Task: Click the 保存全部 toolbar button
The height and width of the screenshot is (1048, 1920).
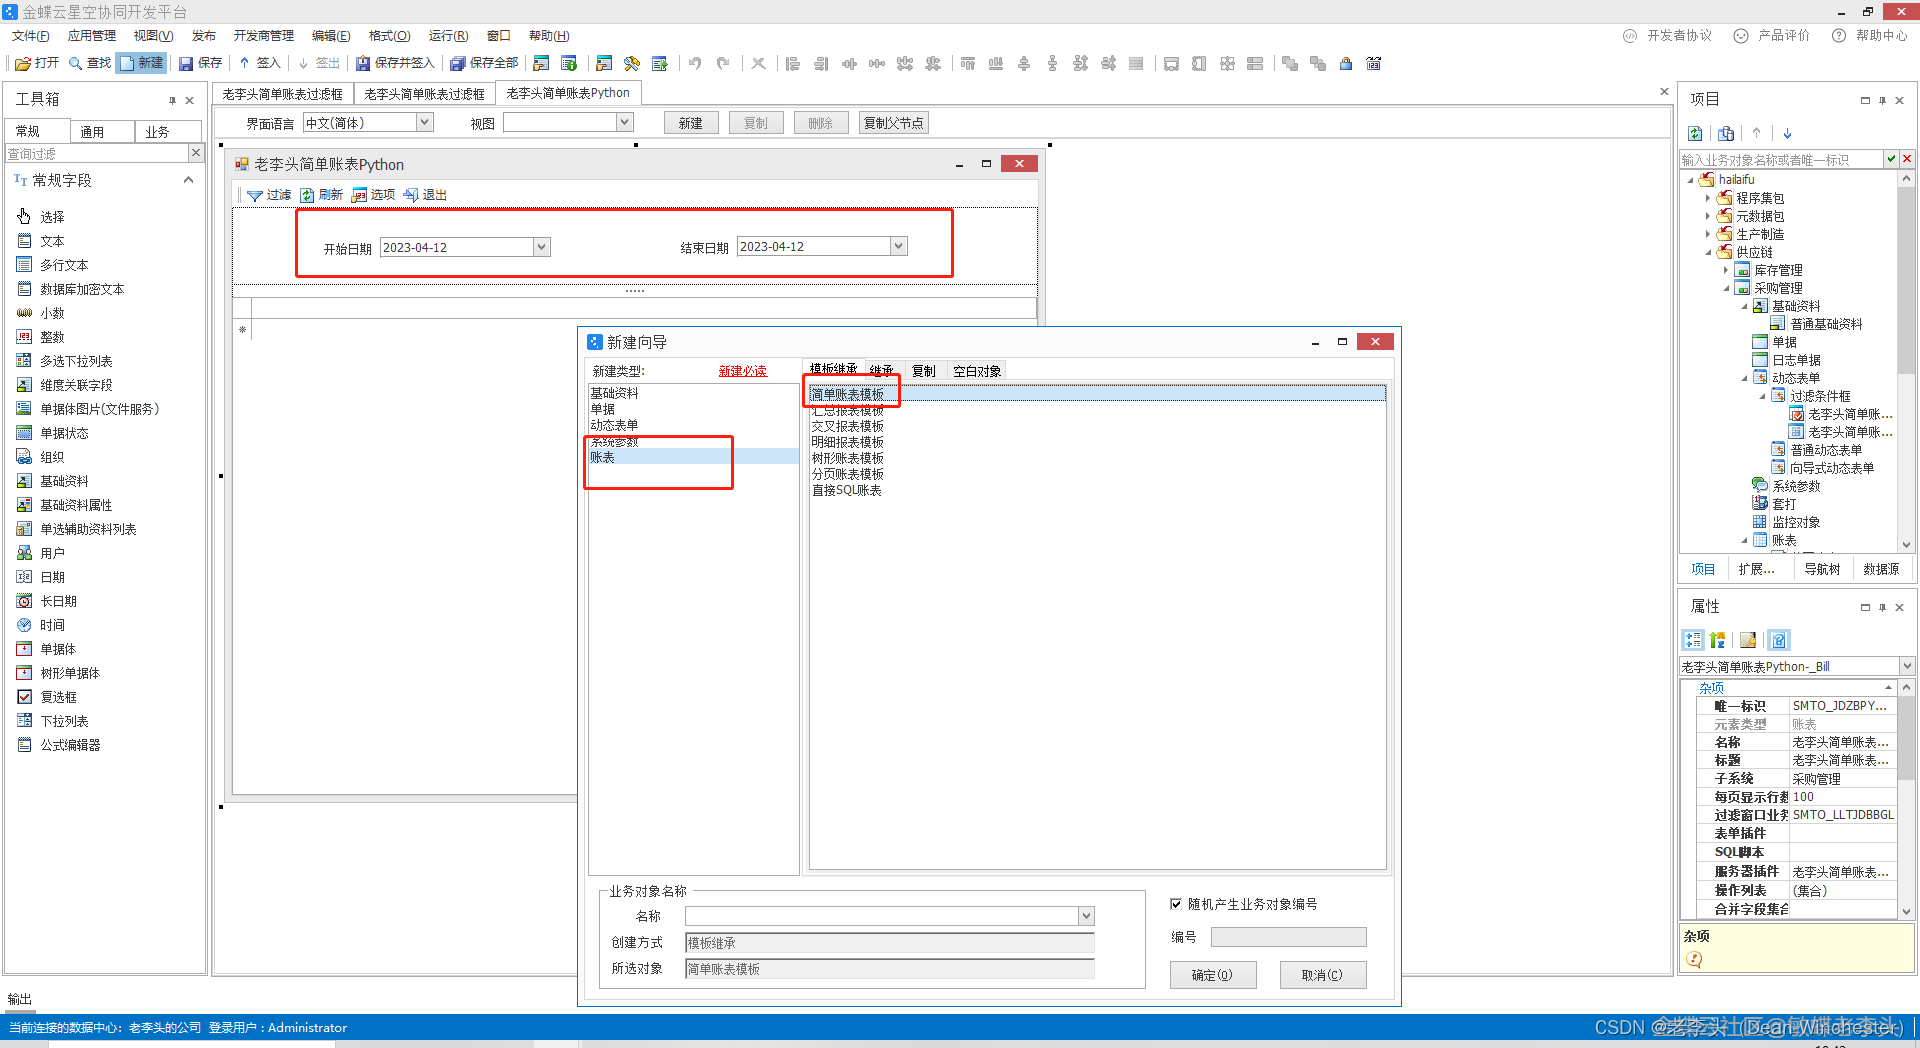Action: [x=484, y=63]
